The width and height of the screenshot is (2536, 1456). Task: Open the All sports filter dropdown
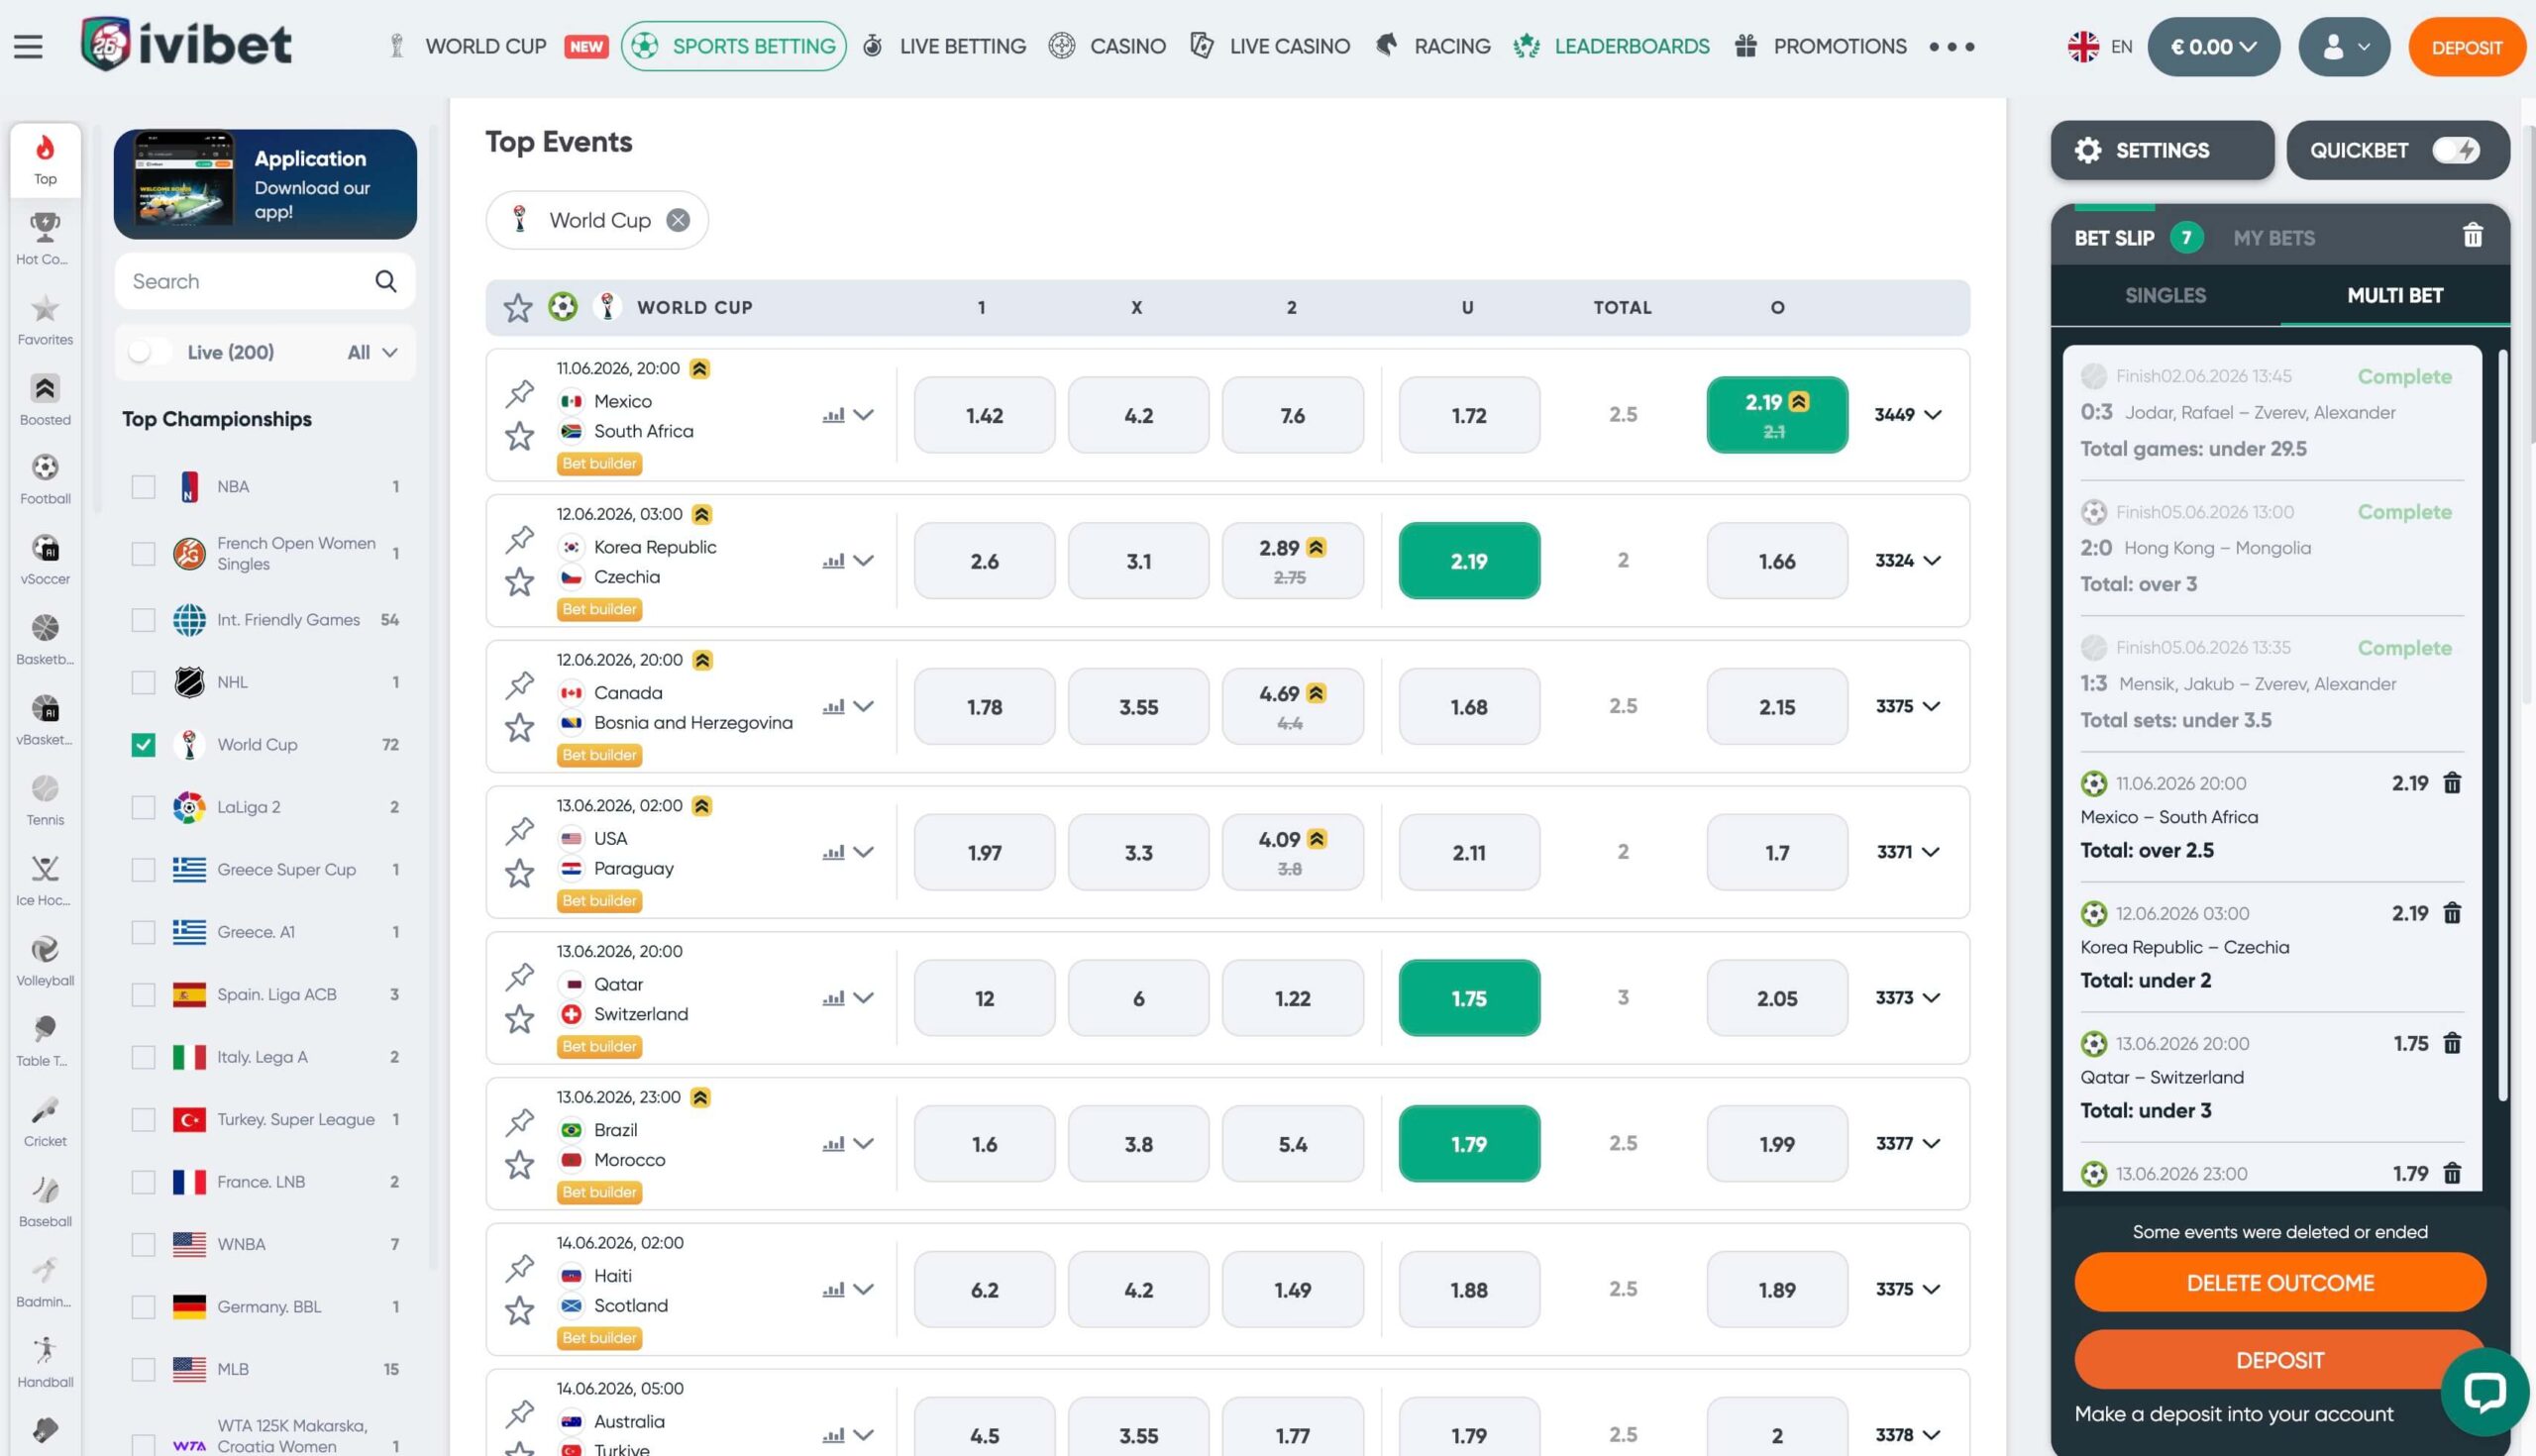click(372, 352)
